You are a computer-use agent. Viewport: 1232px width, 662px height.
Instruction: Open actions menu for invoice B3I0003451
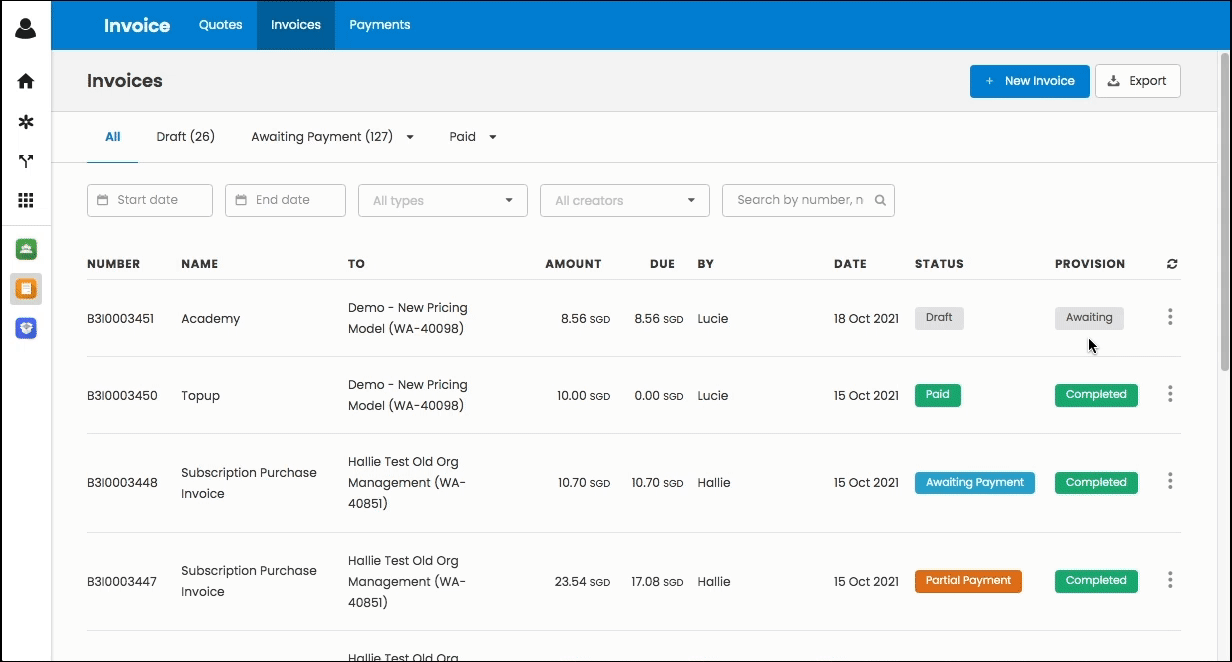(1170, 317)
